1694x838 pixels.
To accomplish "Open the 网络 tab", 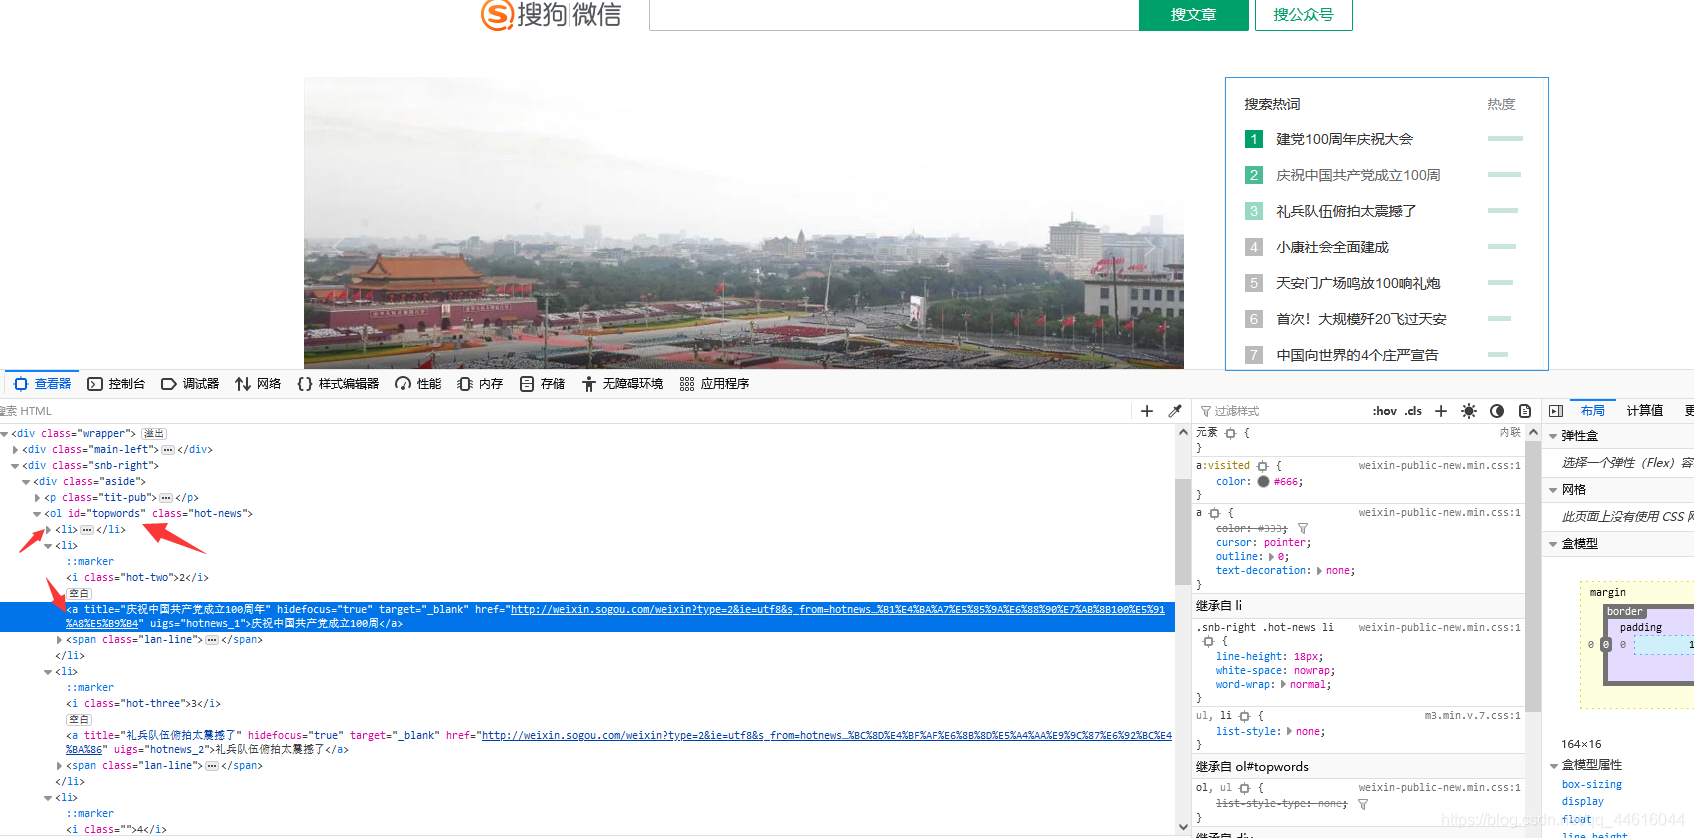I will [258, 384].
